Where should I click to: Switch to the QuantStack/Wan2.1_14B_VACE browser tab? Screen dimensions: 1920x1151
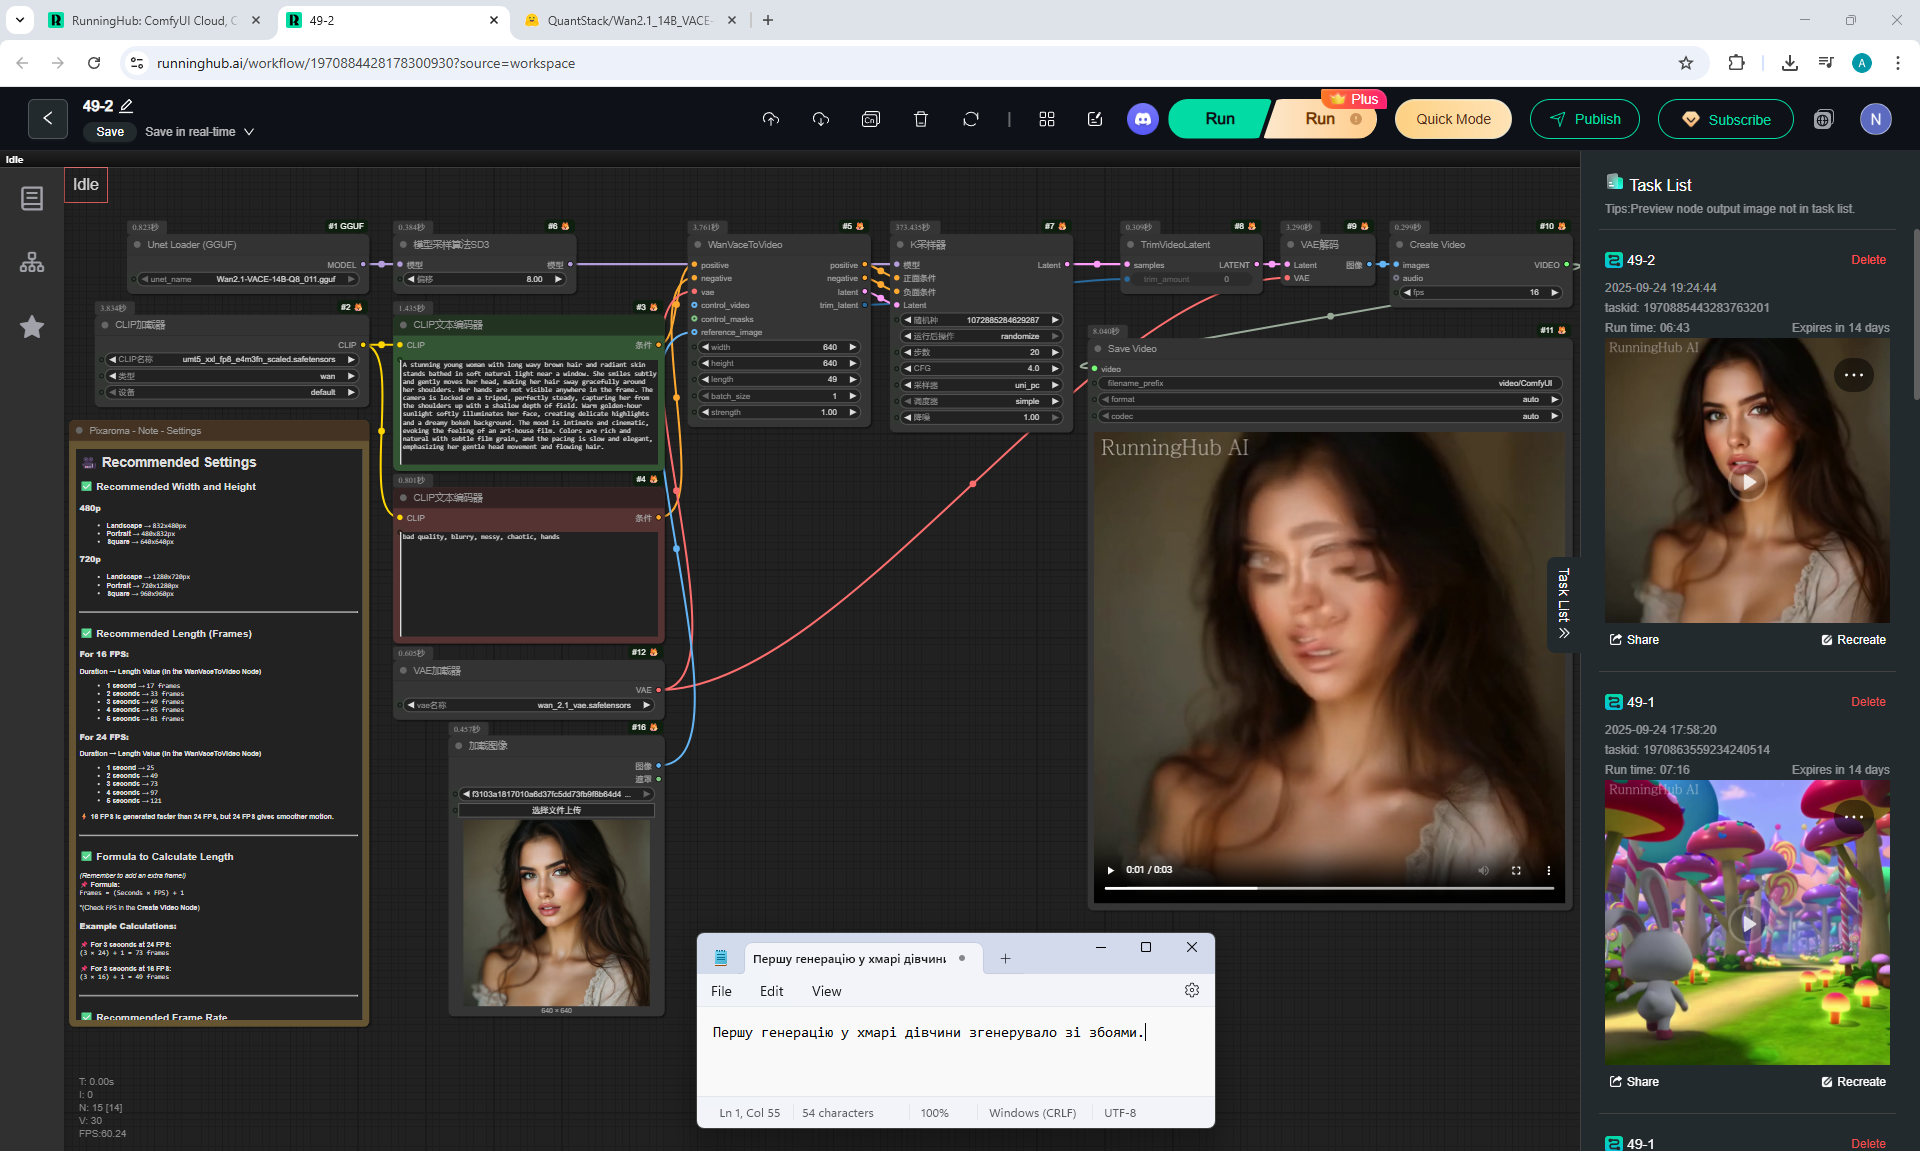pyautogui.click(x=630, y=20)
